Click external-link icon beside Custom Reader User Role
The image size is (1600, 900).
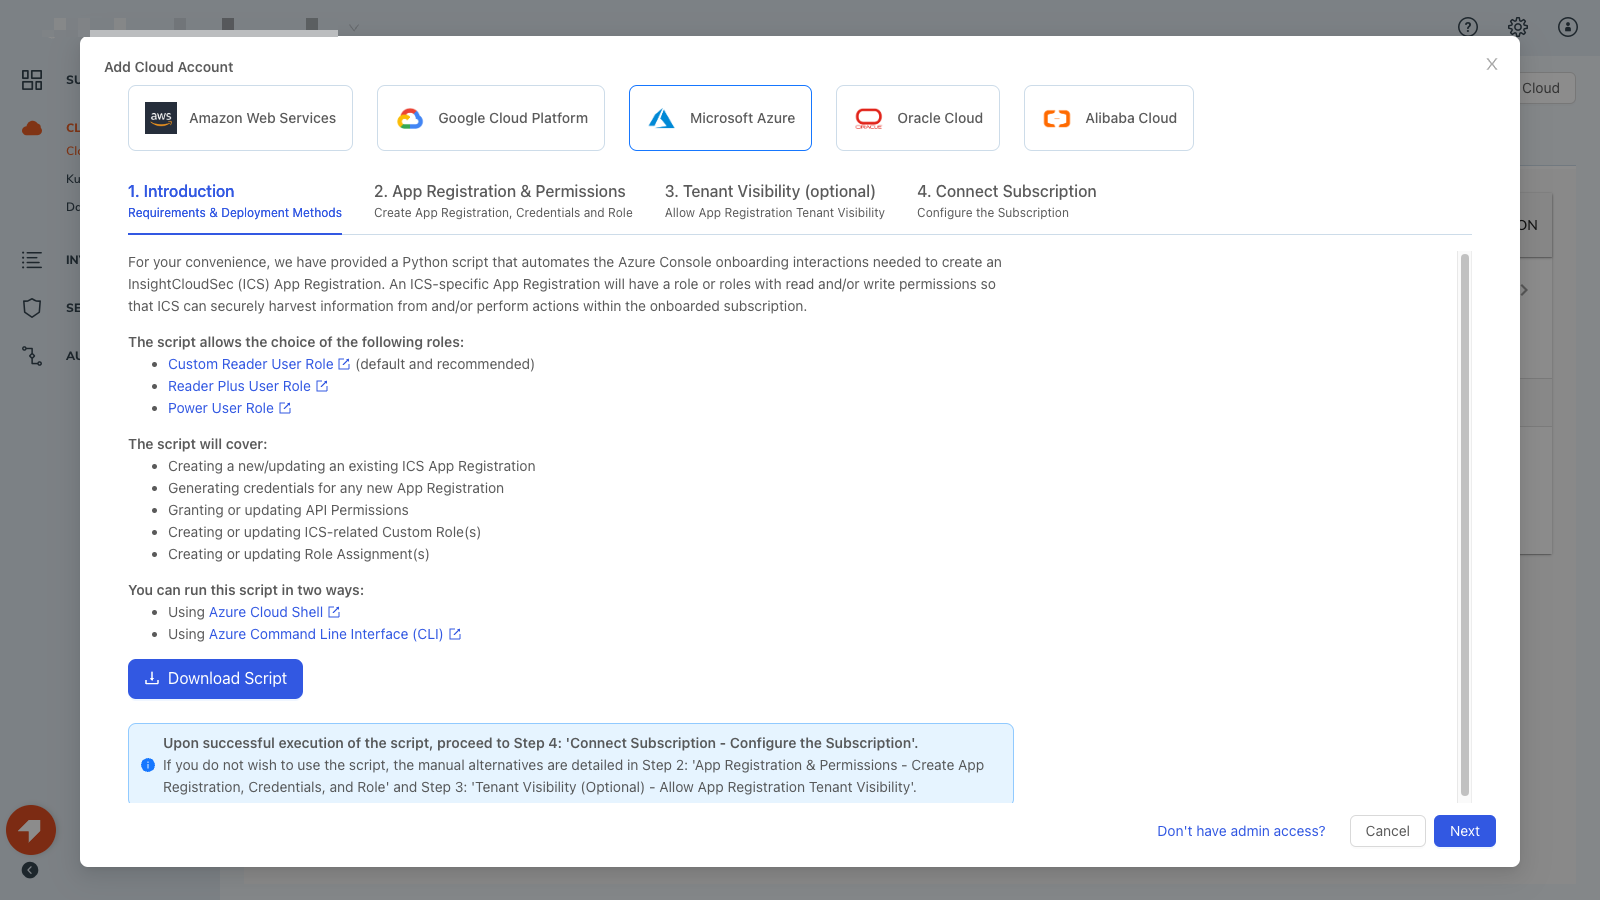(x=344, y=364)
